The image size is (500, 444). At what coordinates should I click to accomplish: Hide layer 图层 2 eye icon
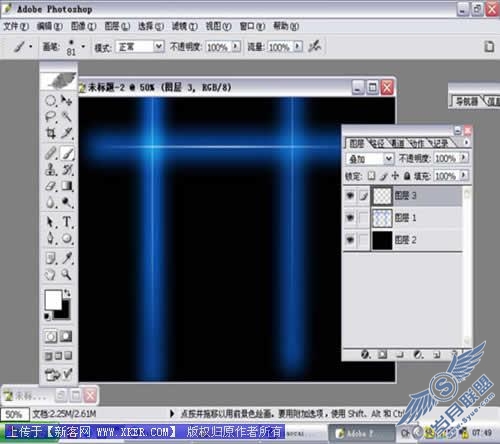[350, 240]
